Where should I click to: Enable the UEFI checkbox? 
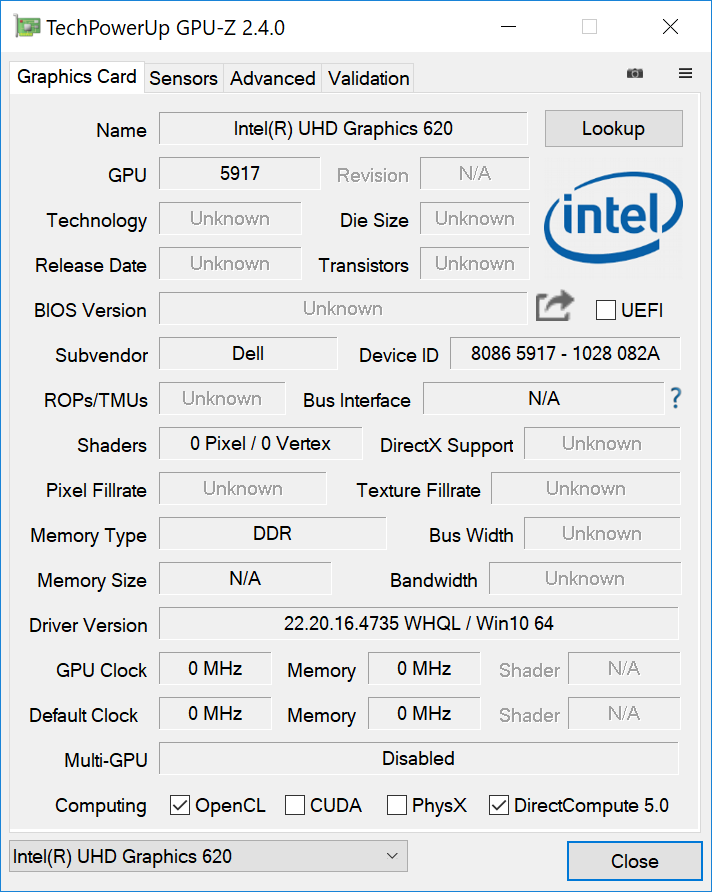[x=605, y=310]
